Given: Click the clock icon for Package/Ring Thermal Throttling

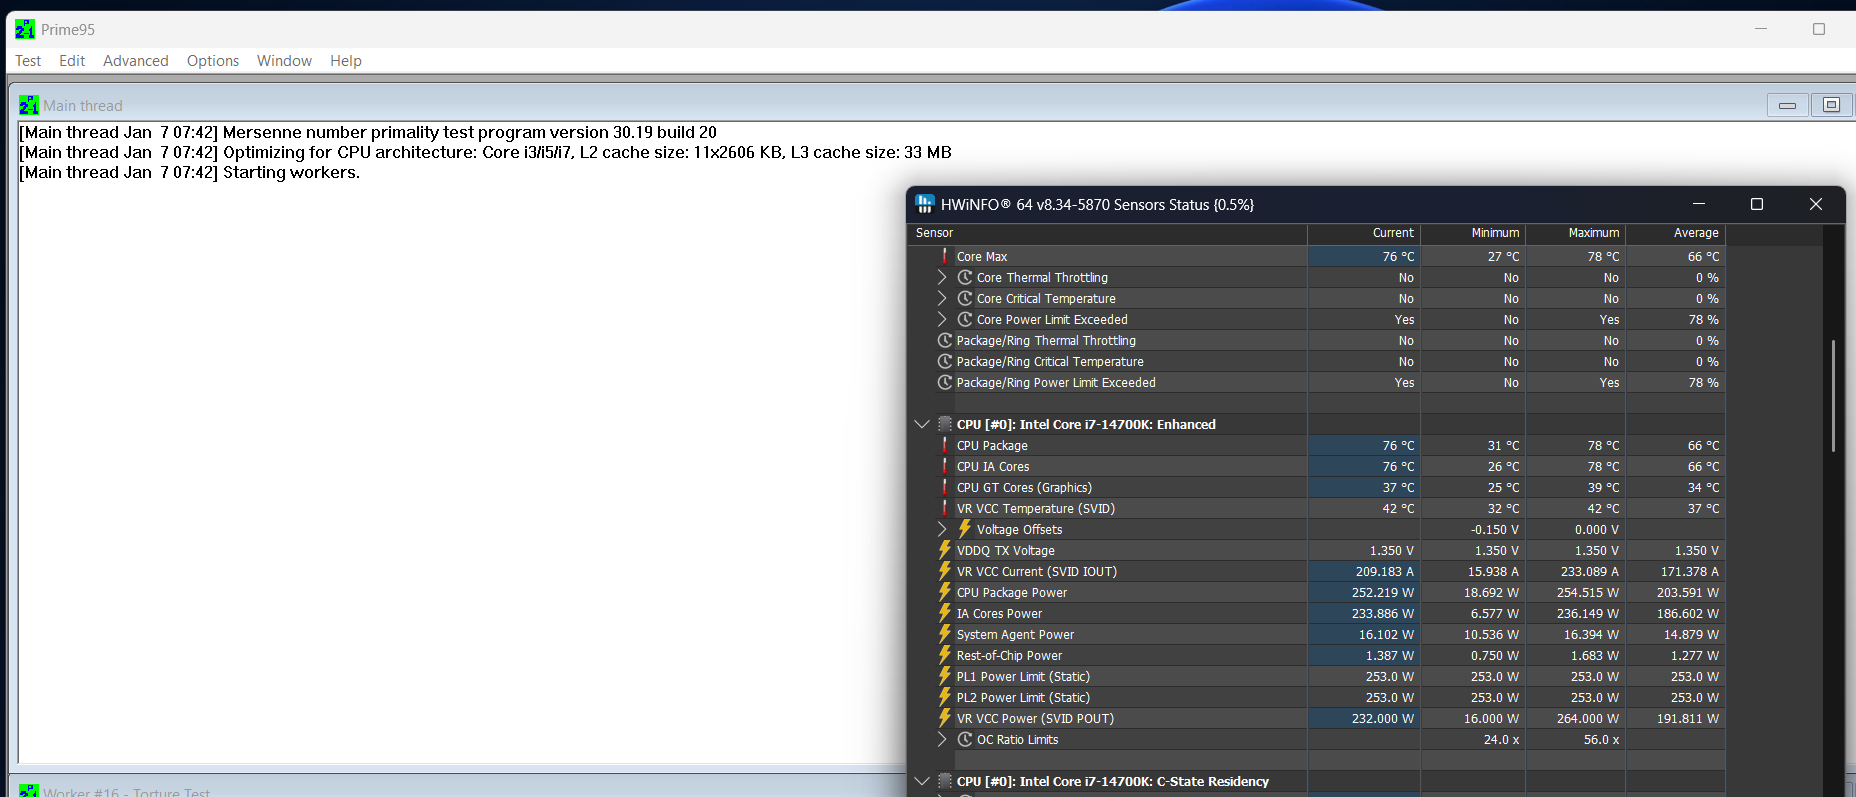Looking at the screenshot, I should tap(945, 340).
